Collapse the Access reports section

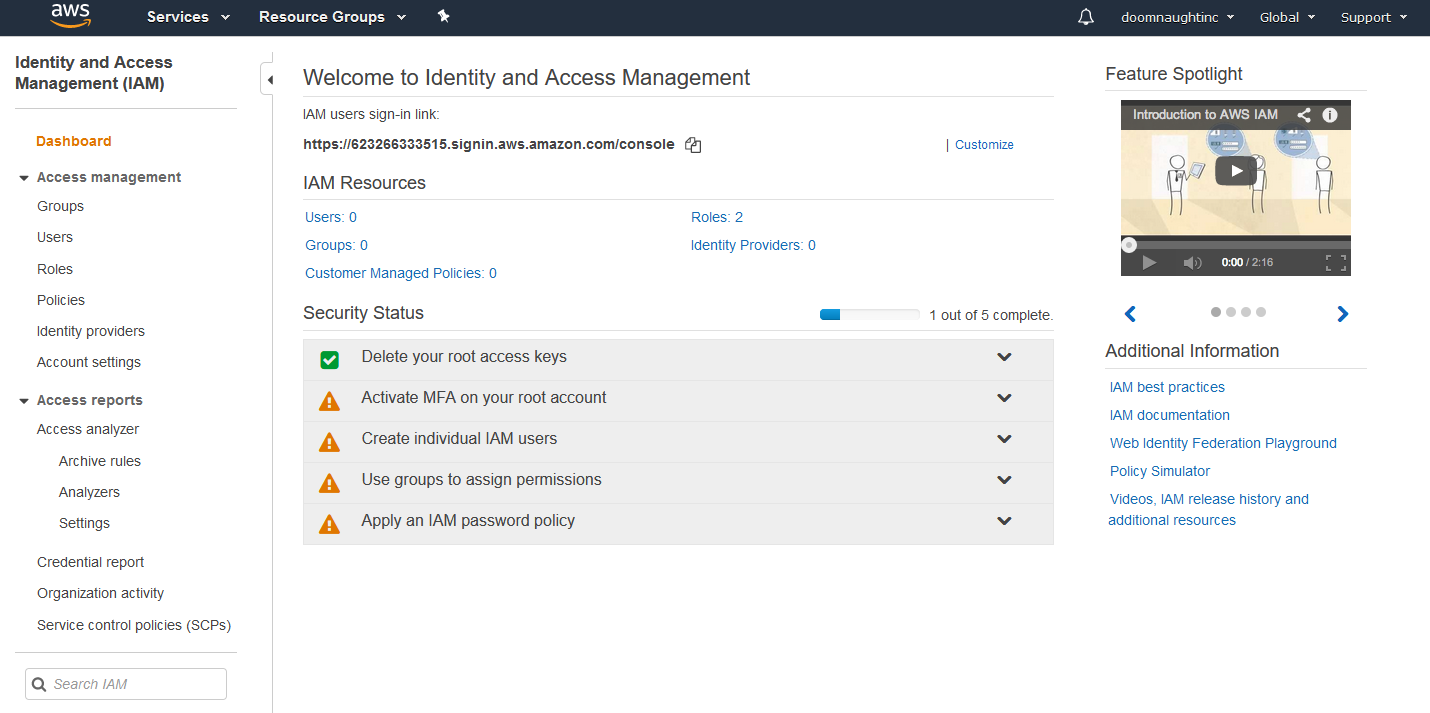[x=24, y=401]
